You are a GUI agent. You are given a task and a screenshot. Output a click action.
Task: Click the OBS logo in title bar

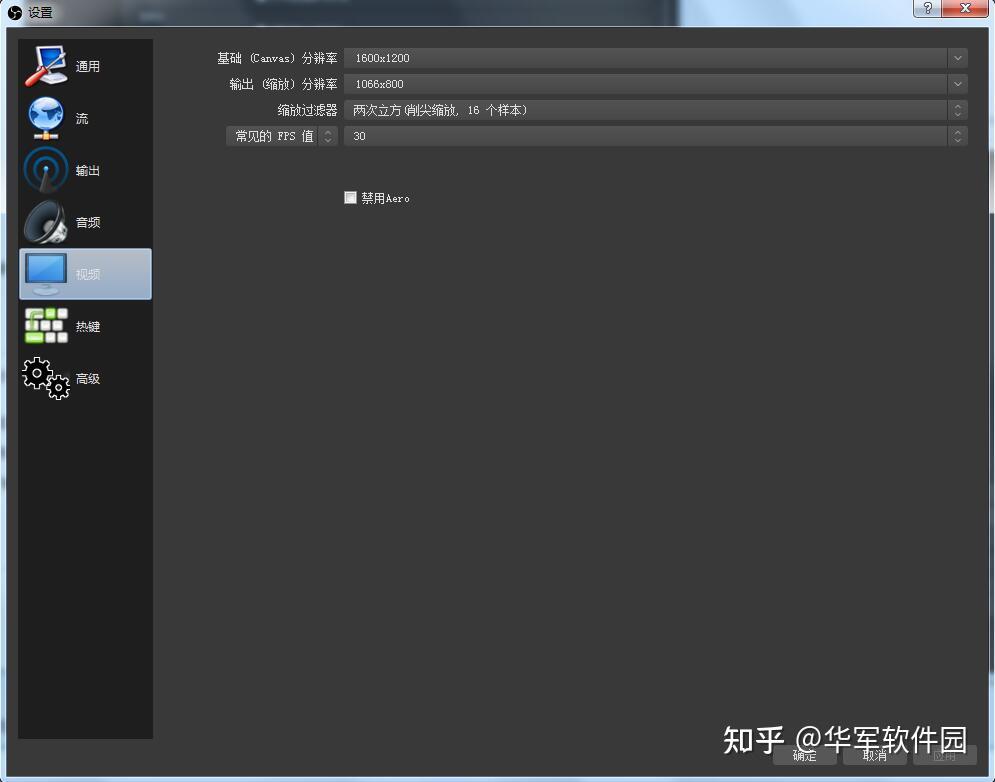point(15,13)
